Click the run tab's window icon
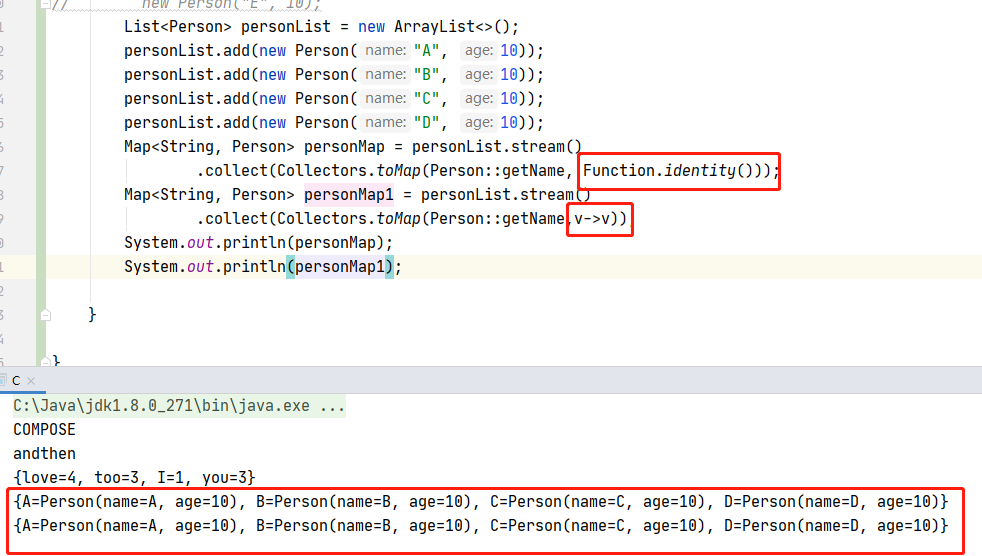The width and height of the screenshot is (982, 556). (x=5, y=381)
